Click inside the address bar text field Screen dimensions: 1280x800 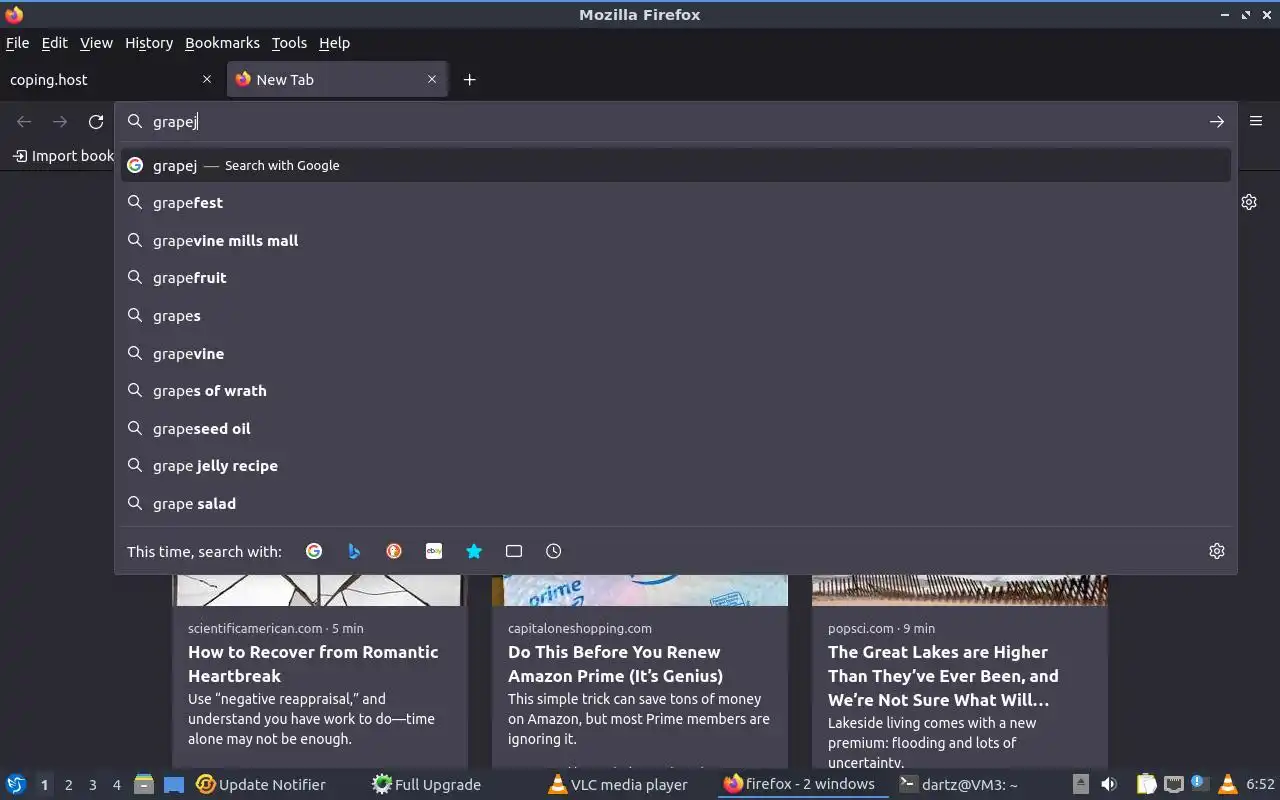[x=676, y=122]
